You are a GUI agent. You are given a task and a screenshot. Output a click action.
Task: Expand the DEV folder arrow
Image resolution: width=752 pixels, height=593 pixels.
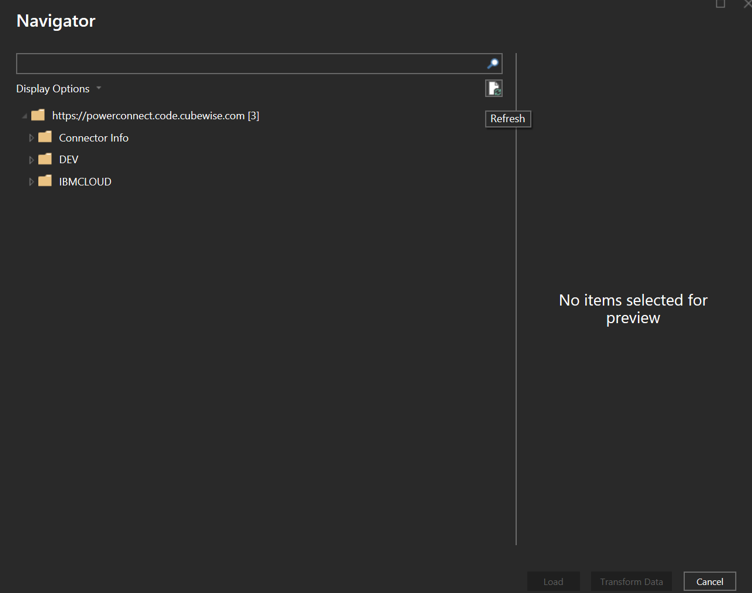pos(31,160)
